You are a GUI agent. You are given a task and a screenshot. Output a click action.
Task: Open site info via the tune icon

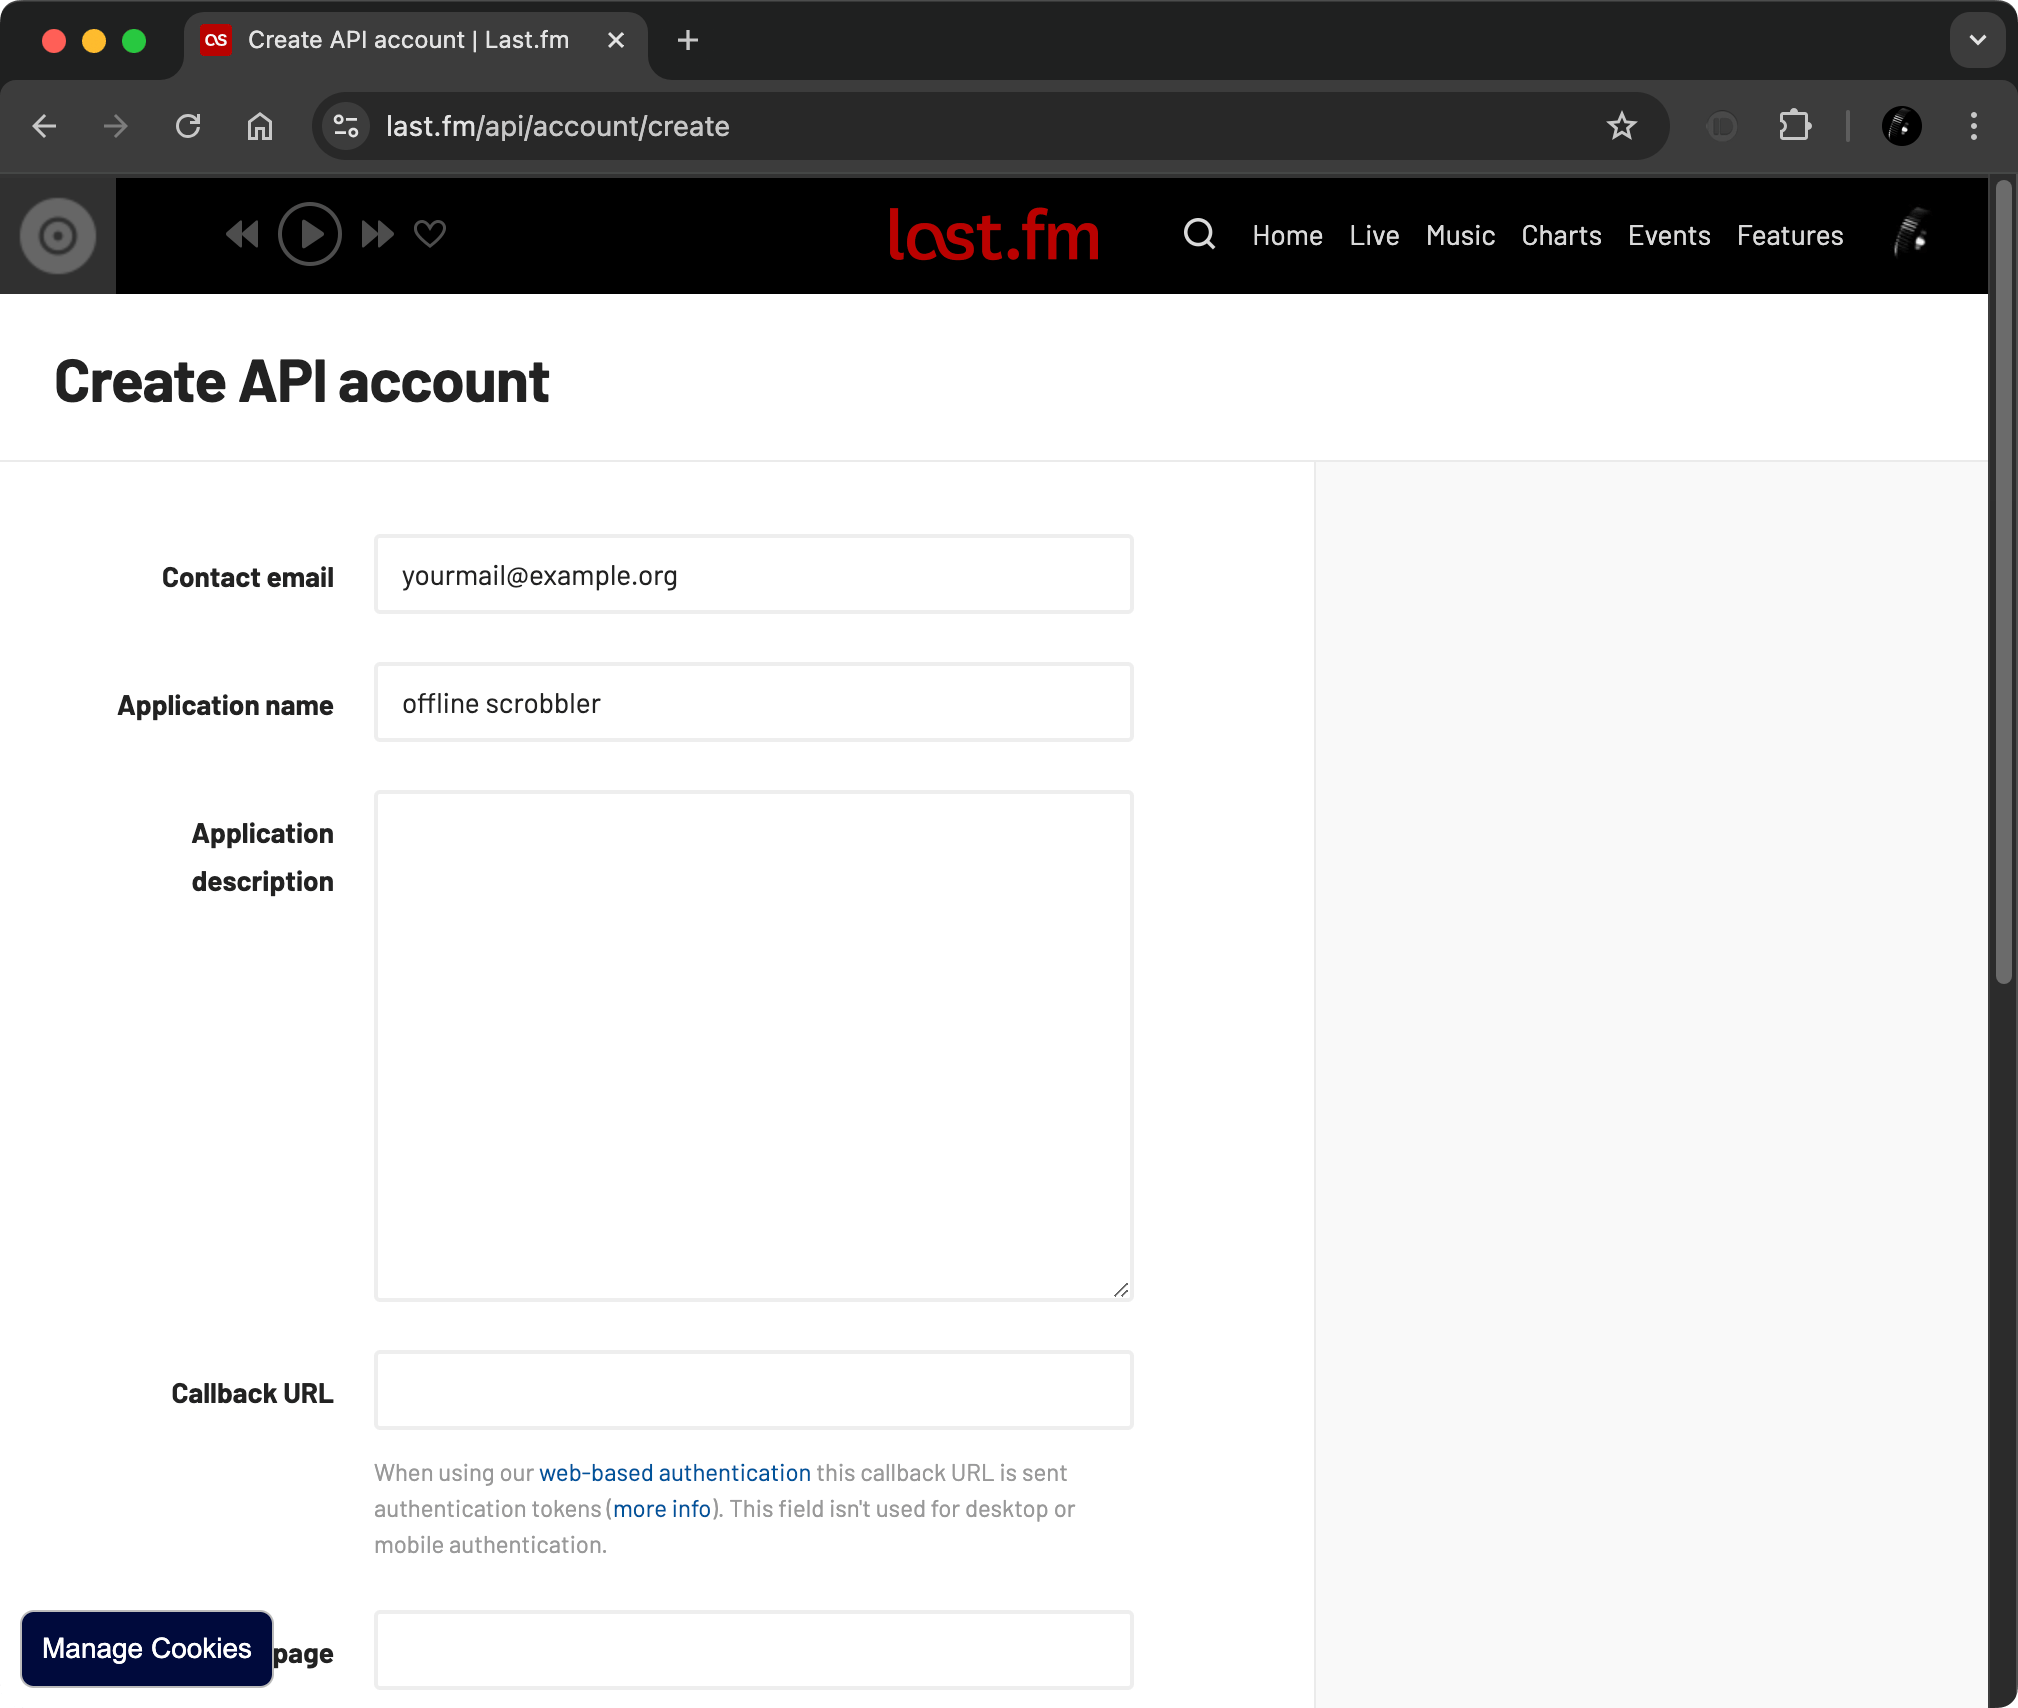click(345, 126)
